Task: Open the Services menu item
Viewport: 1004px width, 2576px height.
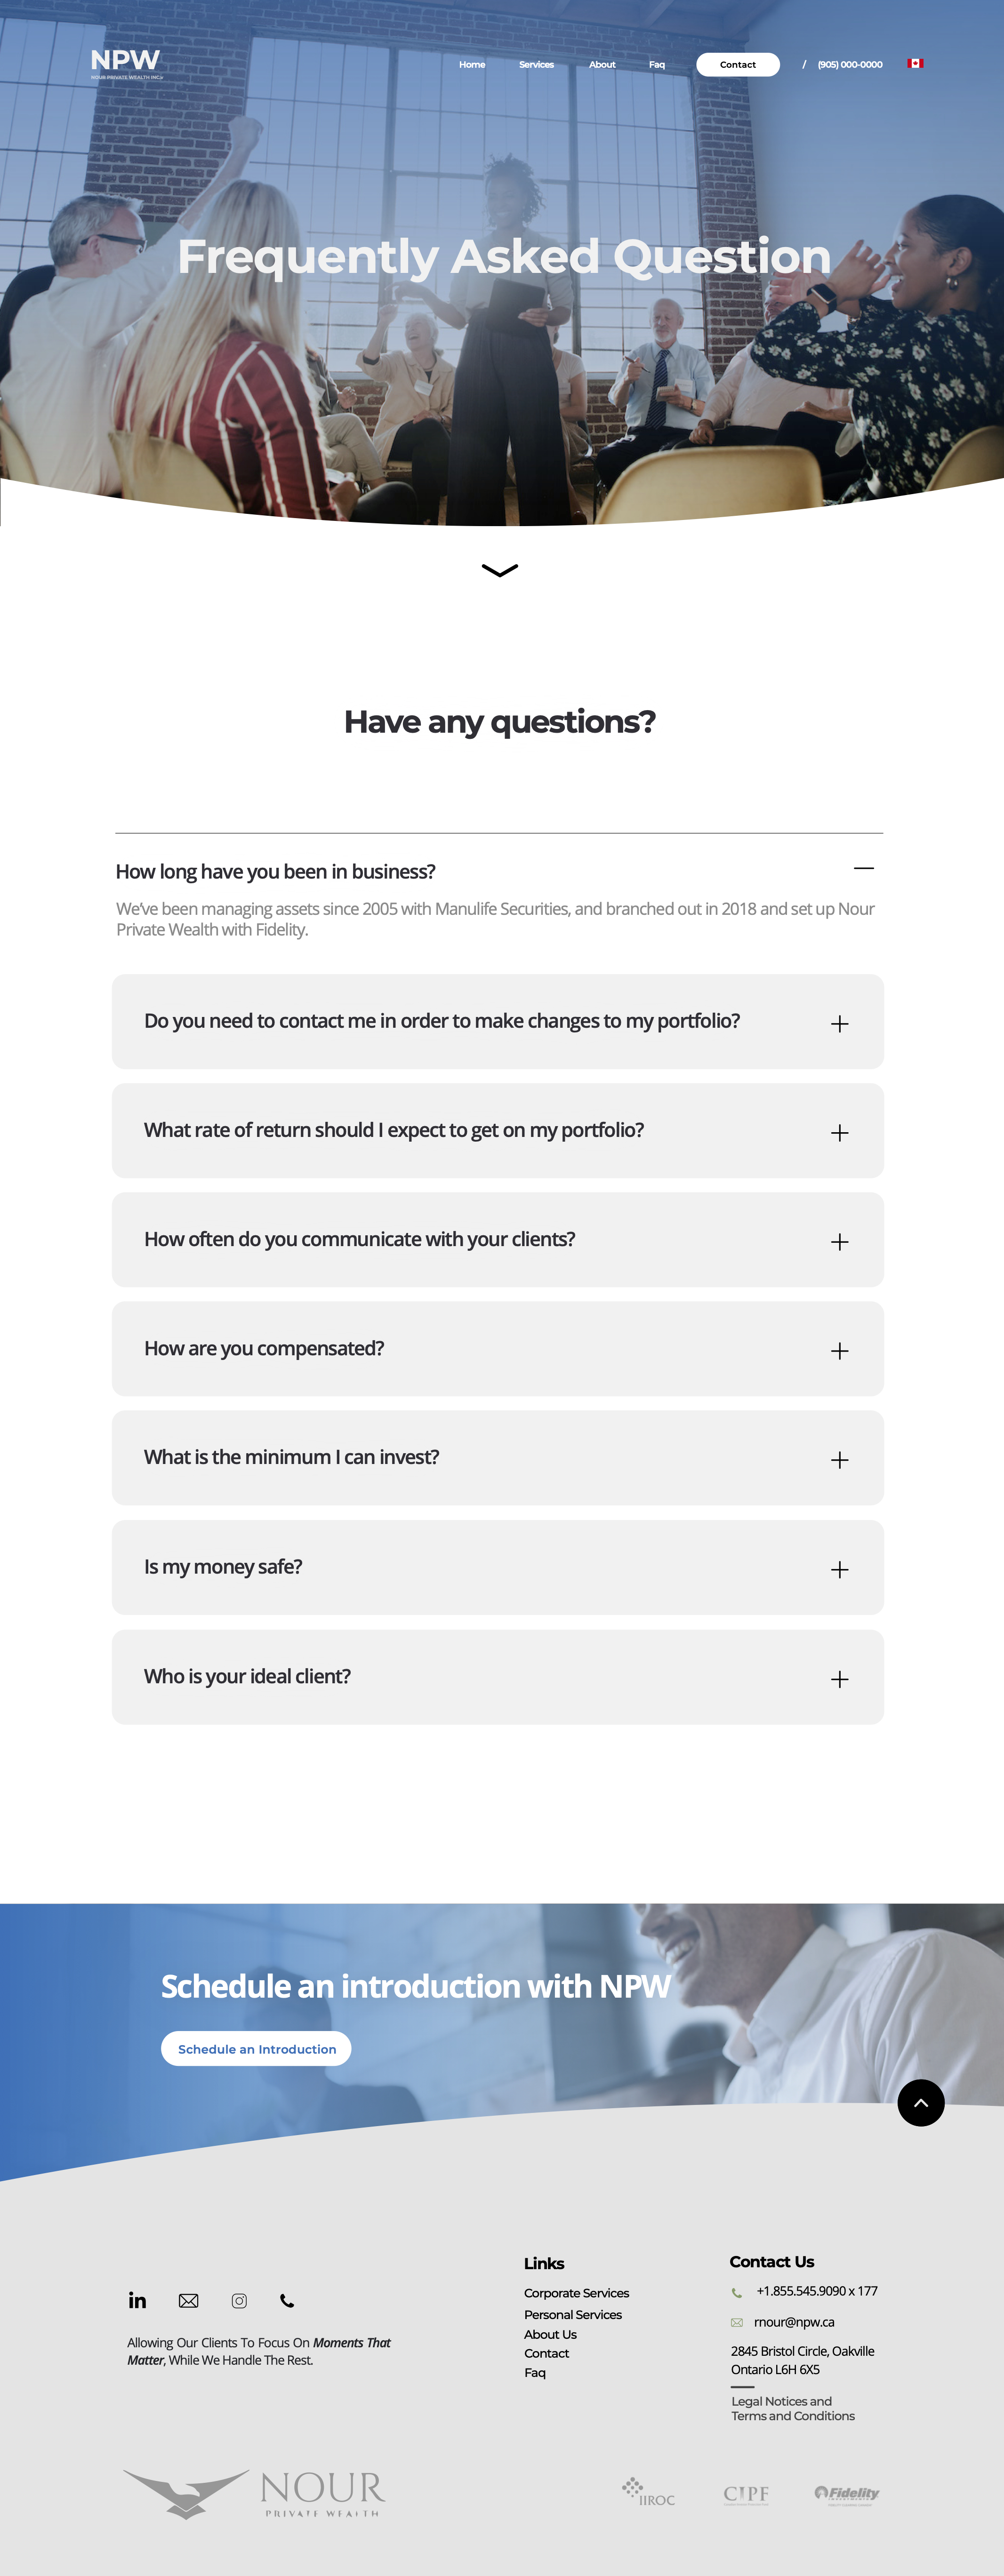Action: (536, 65)
